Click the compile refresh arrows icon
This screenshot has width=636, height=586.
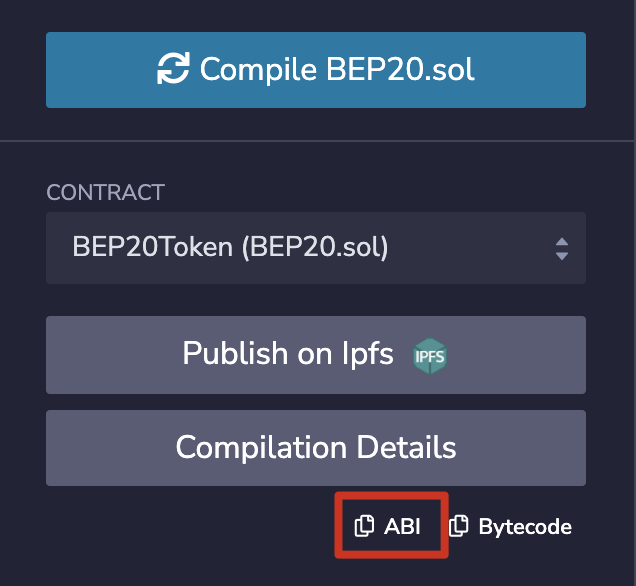tap(175, 69)
